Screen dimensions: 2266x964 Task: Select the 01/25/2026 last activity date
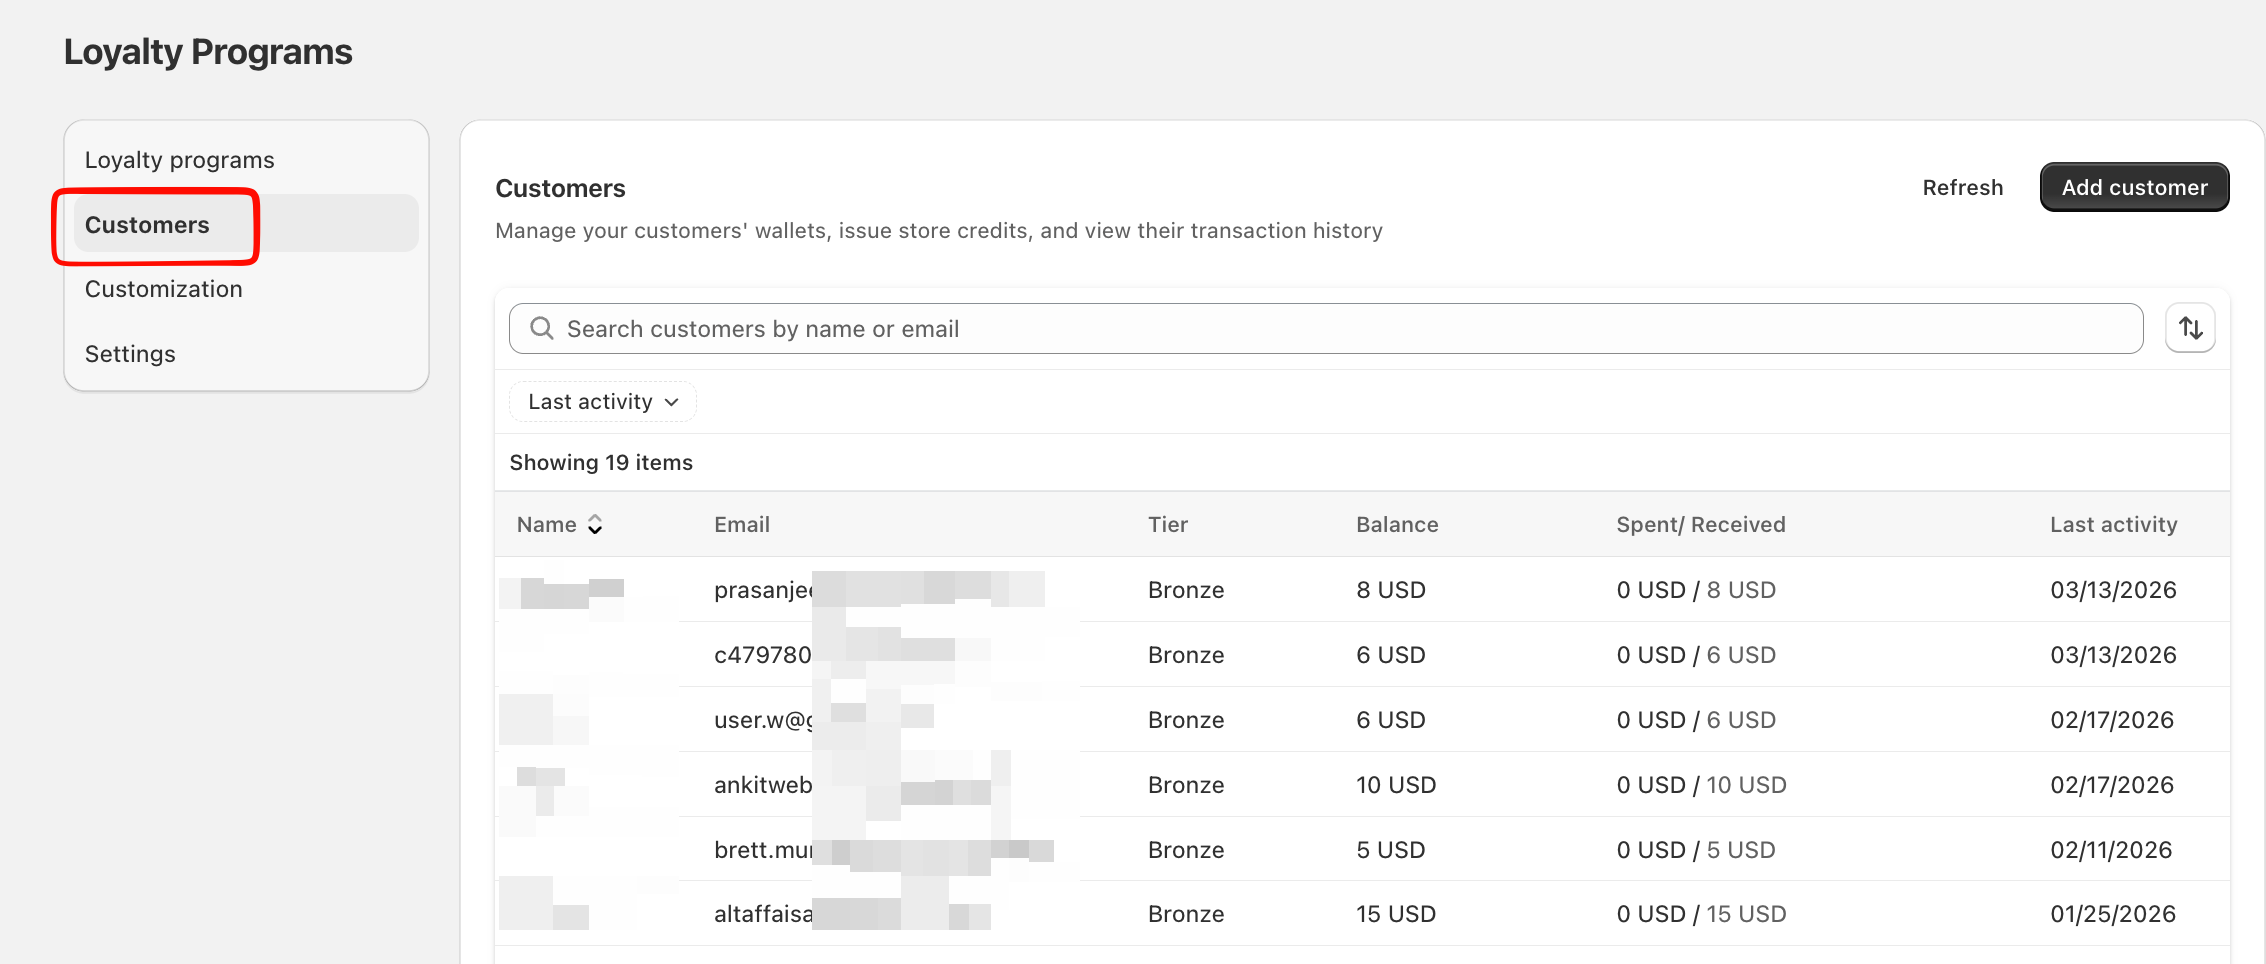[2113, 914]
